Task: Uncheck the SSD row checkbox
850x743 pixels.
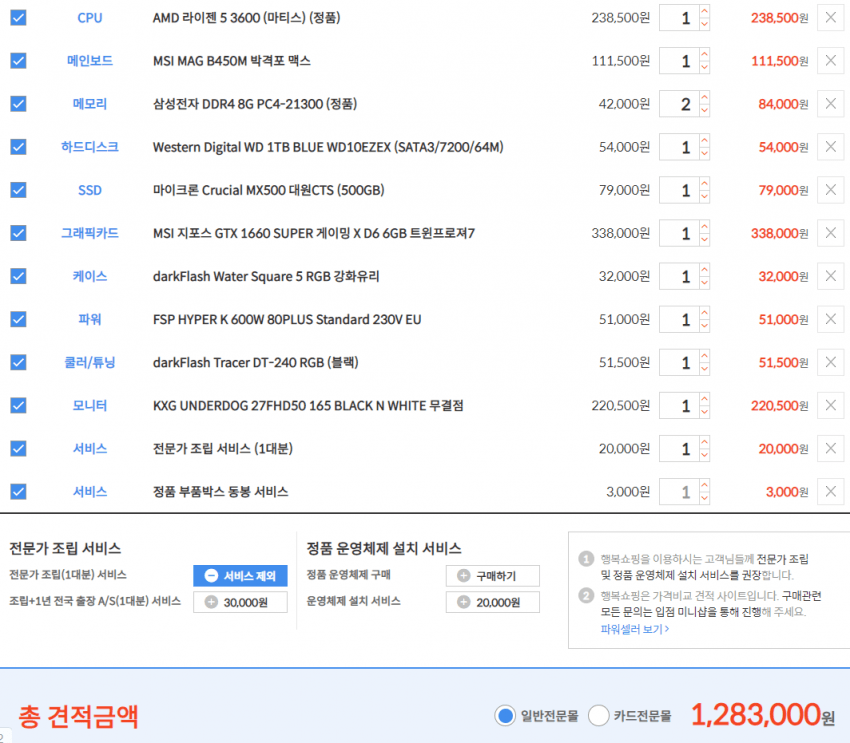Action: pyautogui.click(x=18, y=190)
